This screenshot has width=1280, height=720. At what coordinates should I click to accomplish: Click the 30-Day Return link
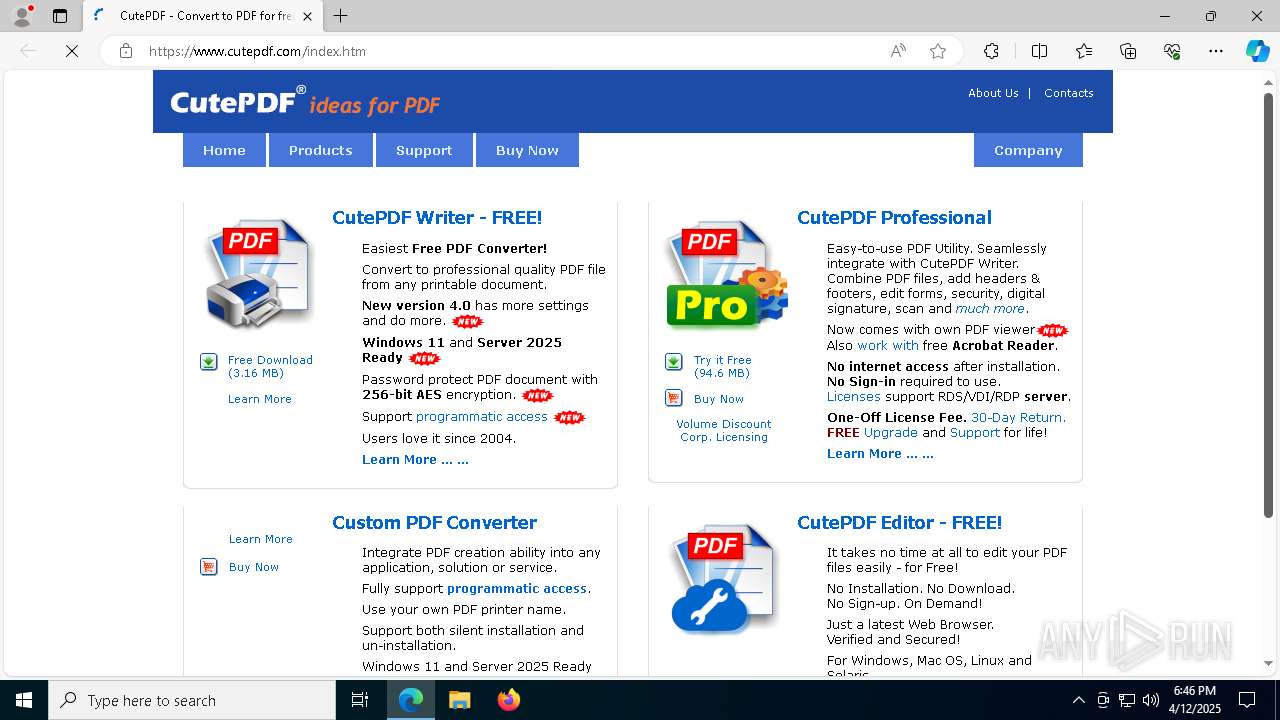point(1018,418)
